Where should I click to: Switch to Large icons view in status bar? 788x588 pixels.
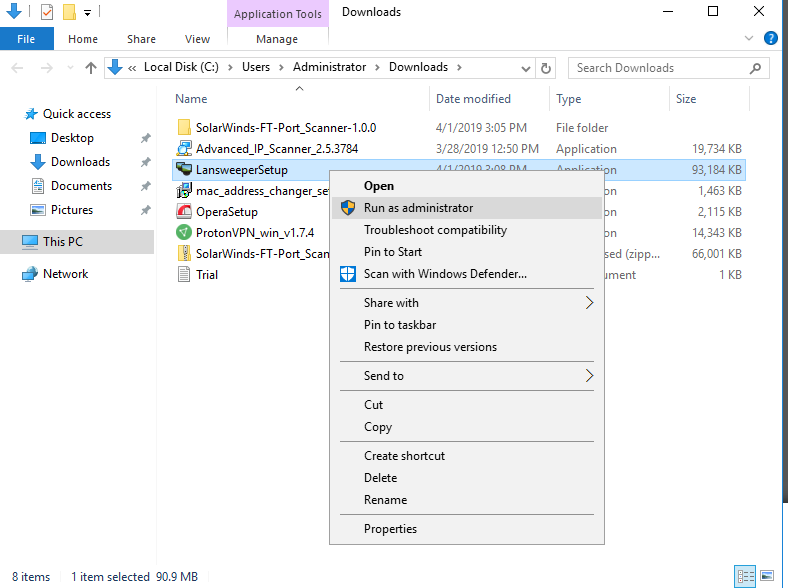(x=767, y=576)
